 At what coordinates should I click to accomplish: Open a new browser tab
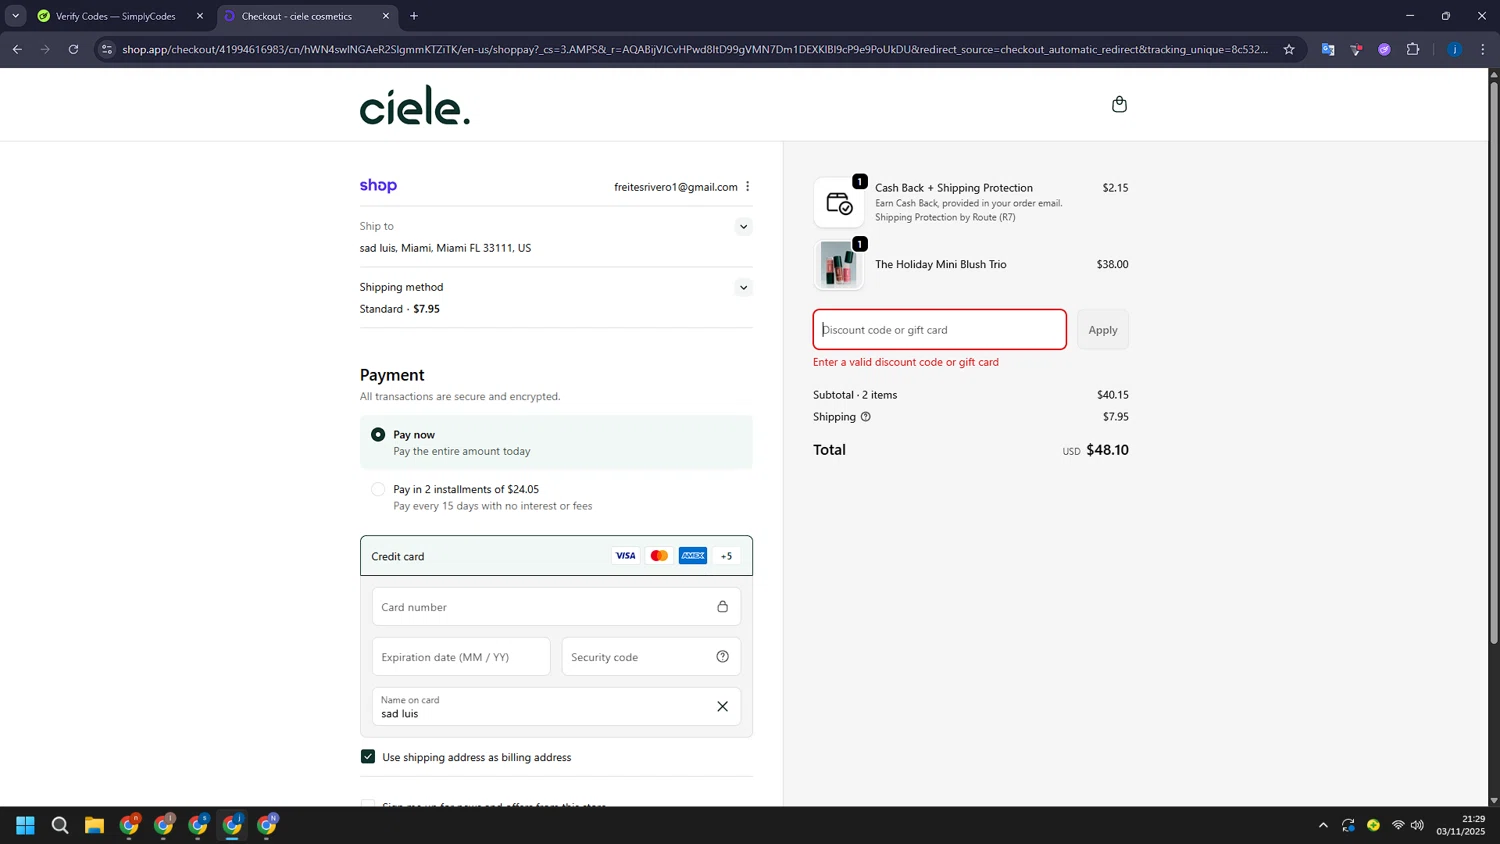(414, 16)
